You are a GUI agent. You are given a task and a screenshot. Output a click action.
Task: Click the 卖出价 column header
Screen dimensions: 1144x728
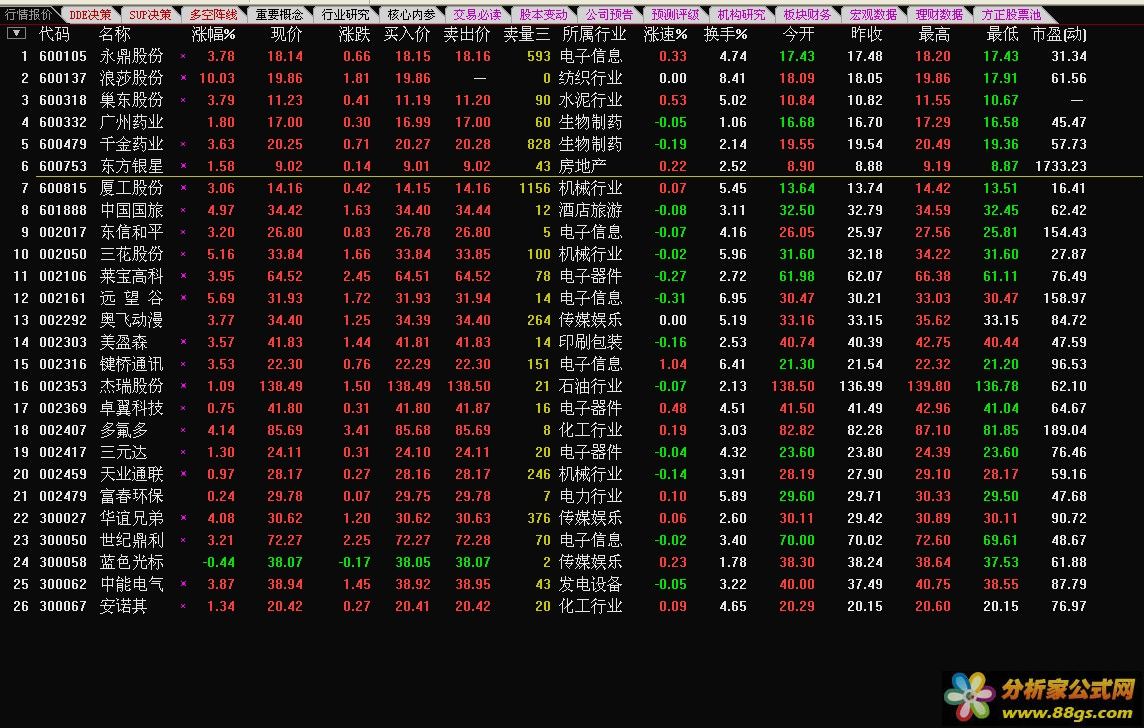[x=467, y=34]
